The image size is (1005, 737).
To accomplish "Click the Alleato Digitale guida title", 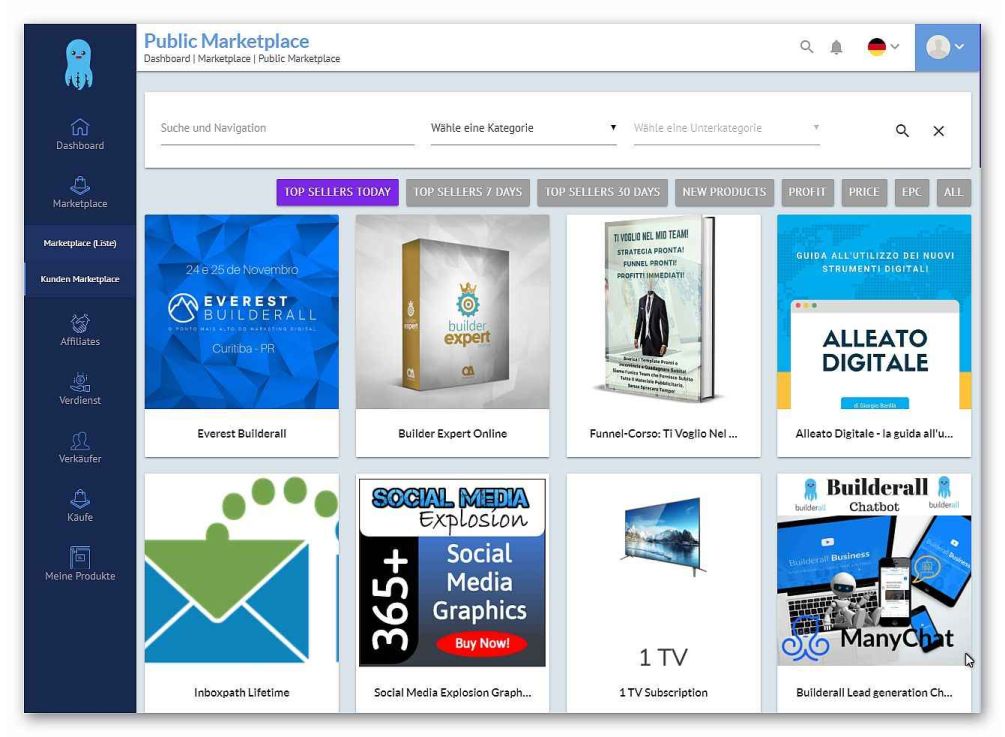I will [874, 434].
